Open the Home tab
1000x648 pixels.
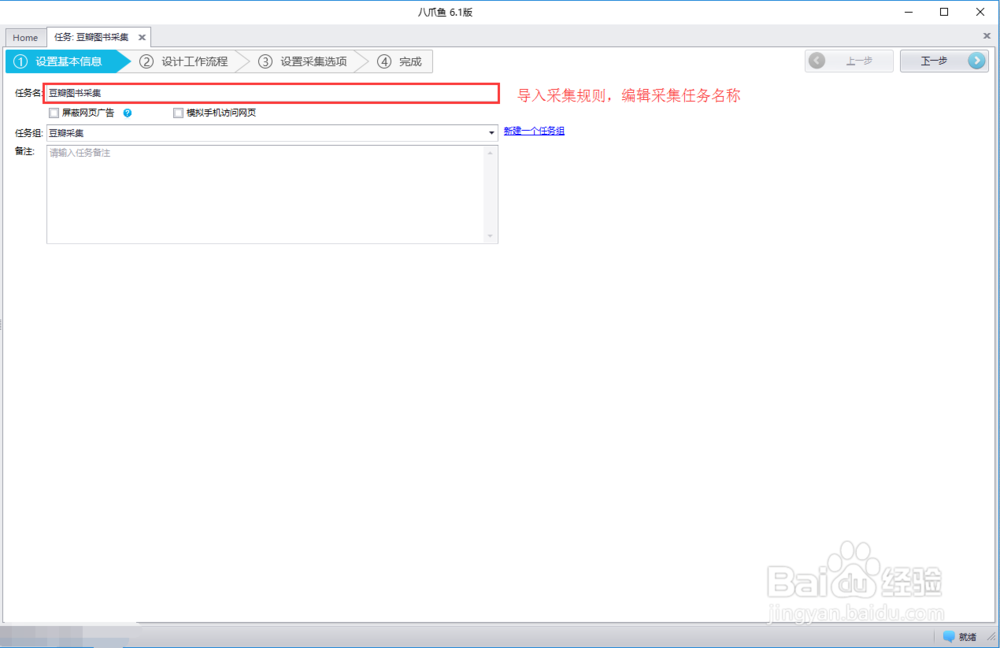[x=26, y=38]
